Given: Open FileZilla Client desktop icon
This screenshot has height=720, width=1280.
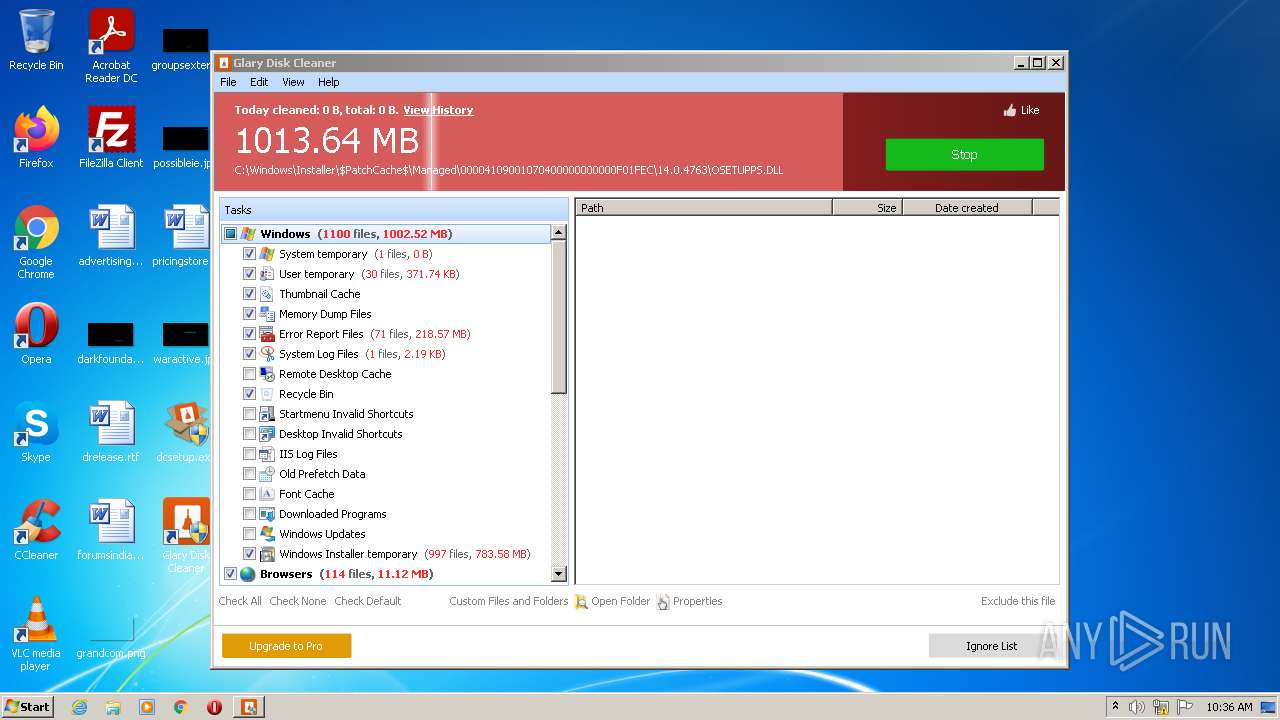Looking at the screenshot, I should click(111, 138).
